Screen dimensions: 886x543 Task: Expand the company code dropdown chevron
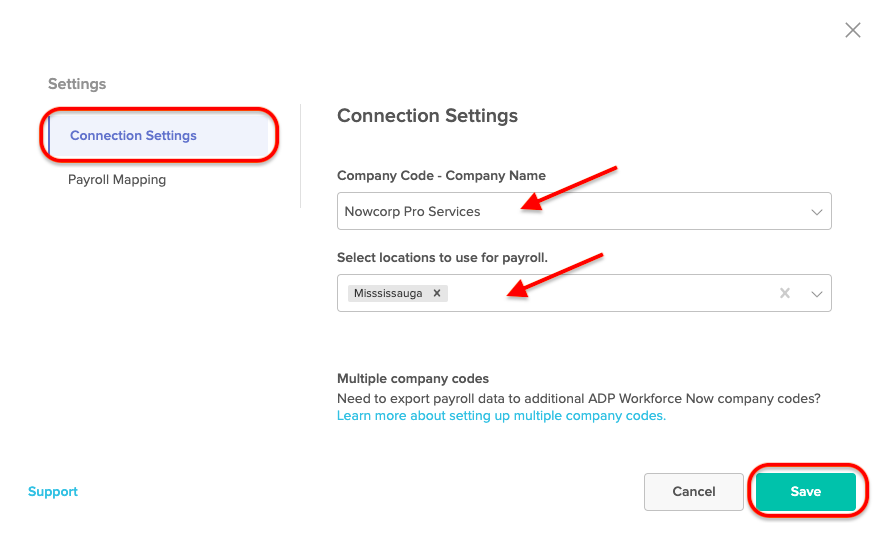click(x=817, y=212)
